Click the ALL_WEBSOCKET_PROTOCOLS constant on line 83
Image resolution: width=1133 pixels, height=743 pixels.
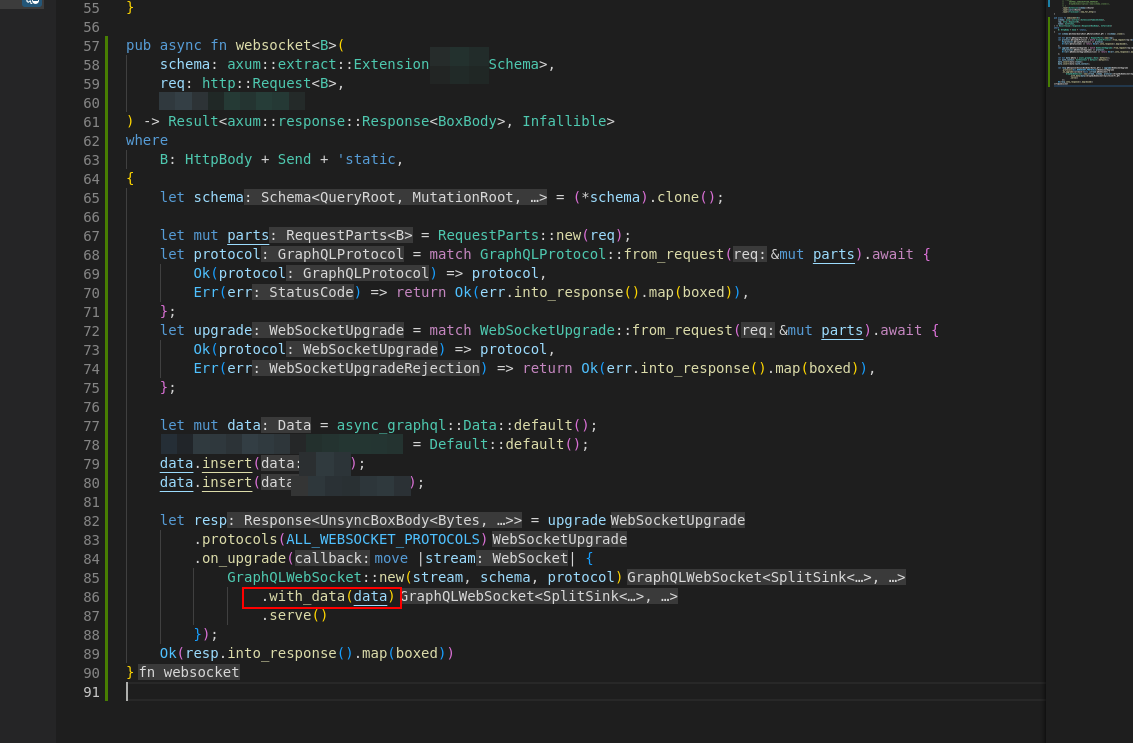[x=383, y=540]
